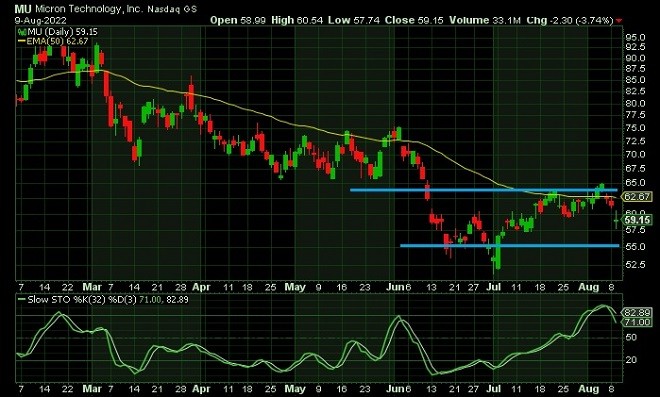Click the Volume 33.1M value
Image resolution: width=660 pixels, height=397 pixels.
point(485,20)
